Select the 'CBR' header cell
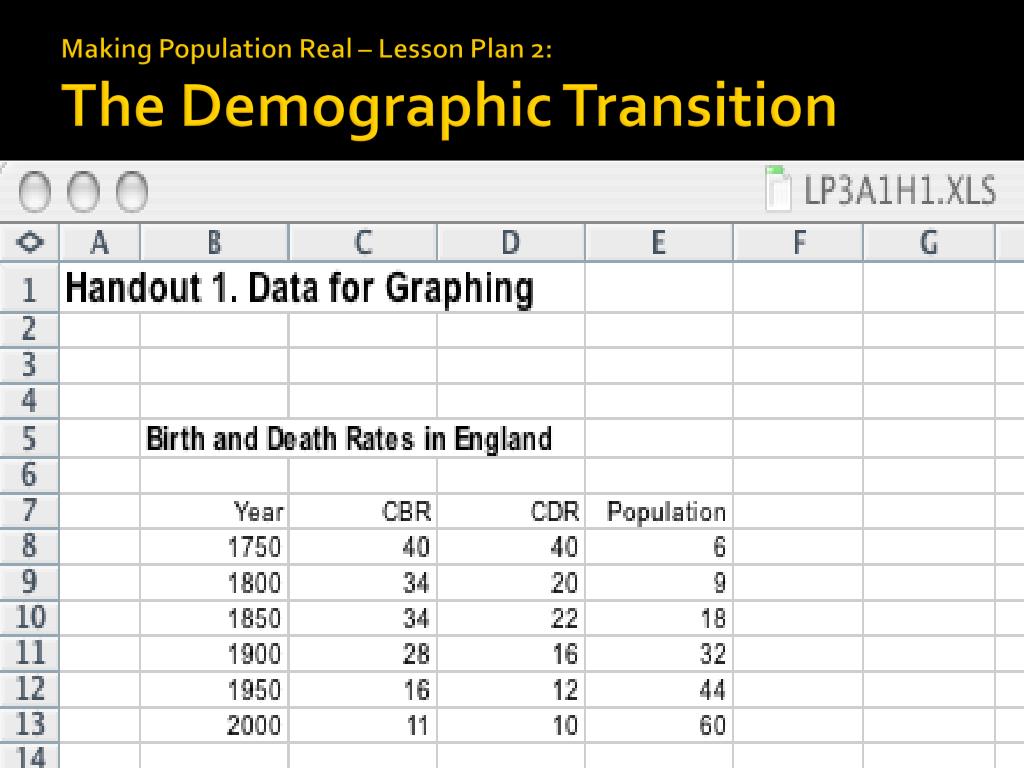Image resolution: width=1024 pixels, height=768 pixels. (363, 511)
